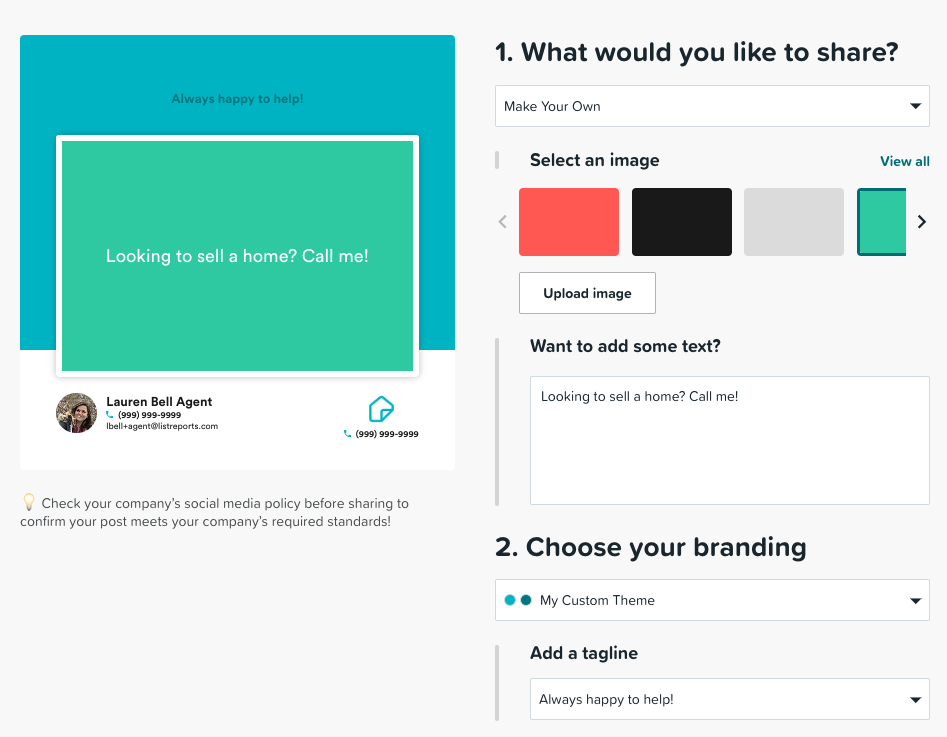The image size is (947, 737).
Task: Click phone icon below the house logo
Action: click(347, 434)
